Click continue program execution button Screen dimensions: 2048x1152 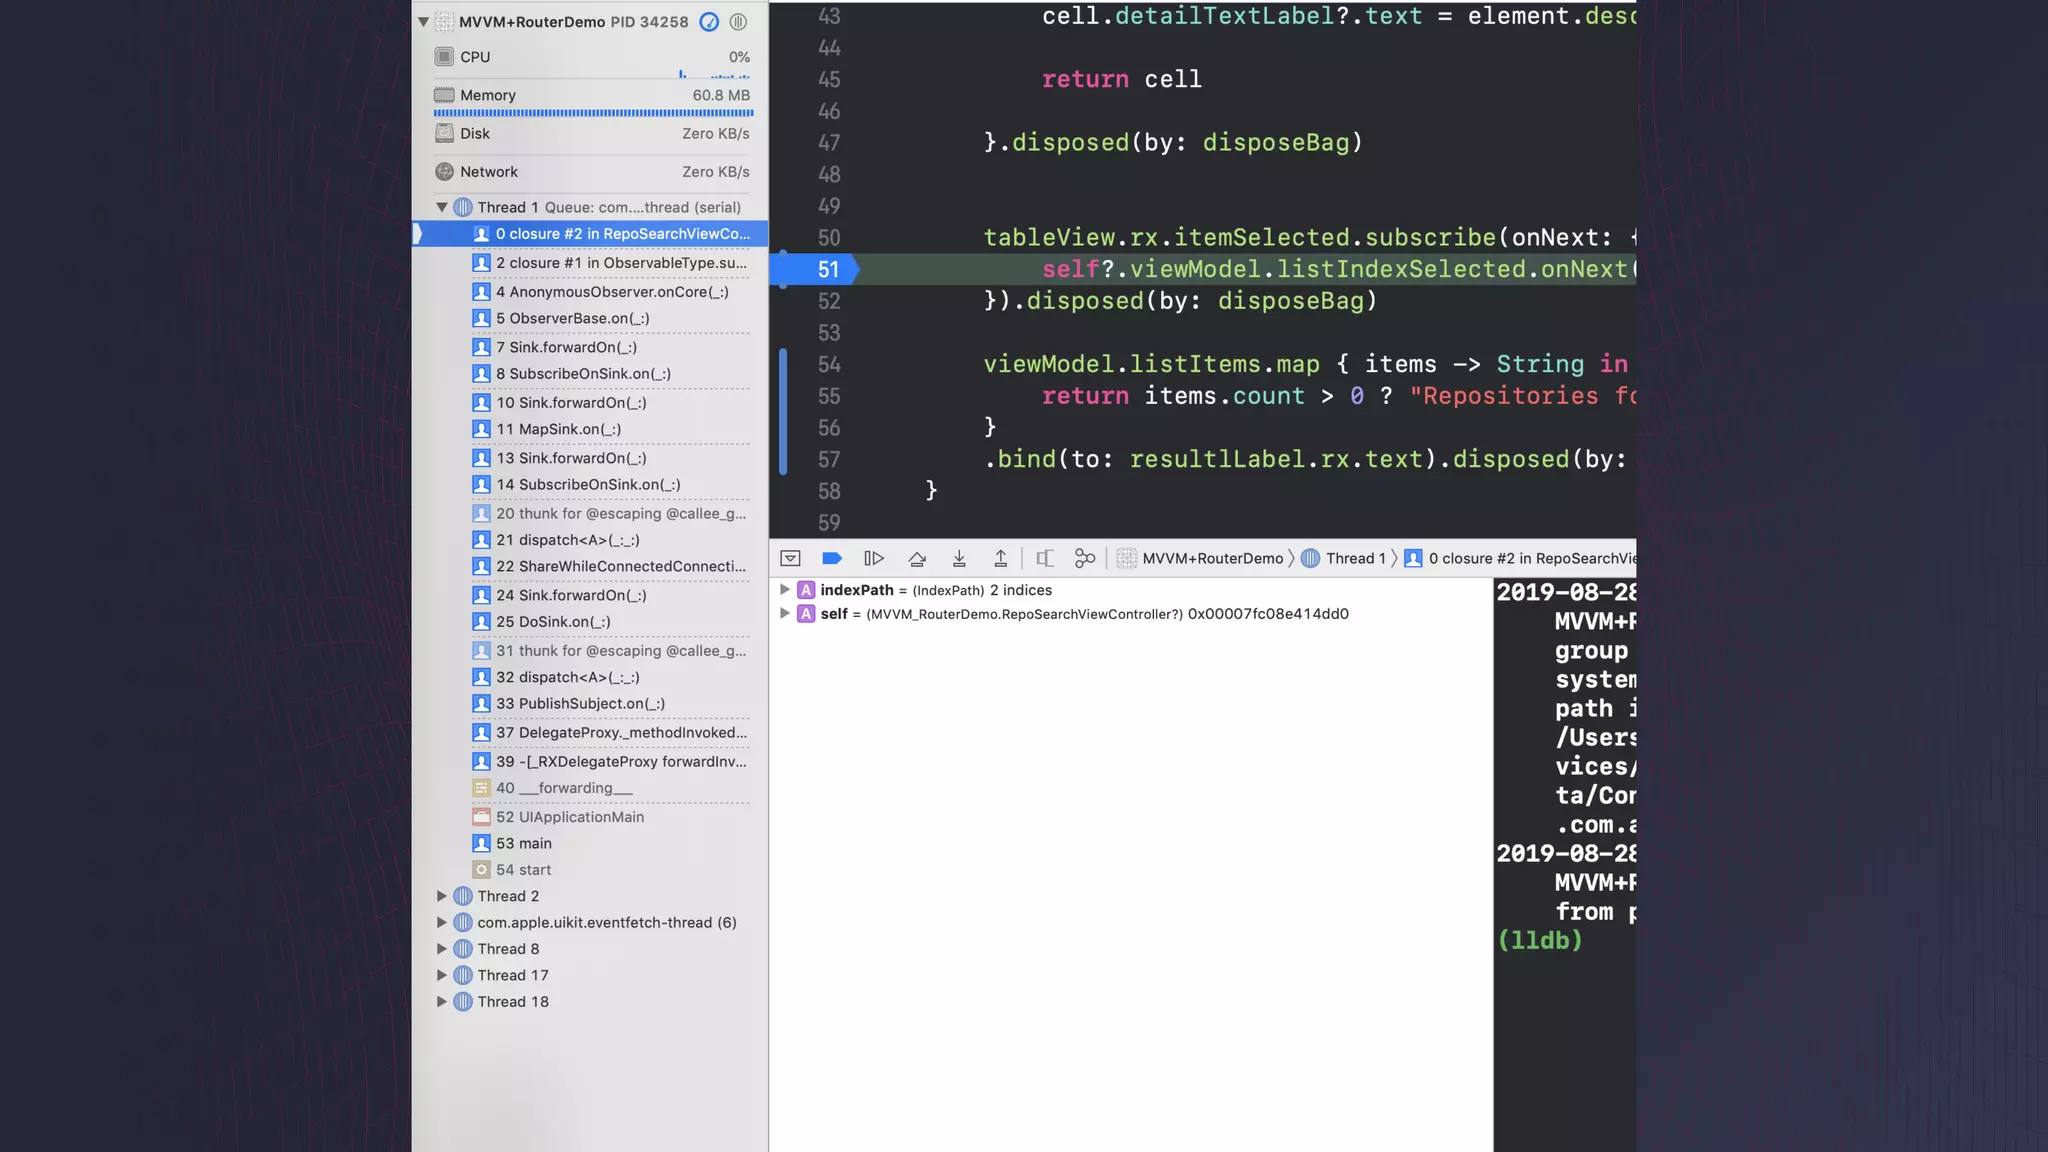tap(873, 558)
